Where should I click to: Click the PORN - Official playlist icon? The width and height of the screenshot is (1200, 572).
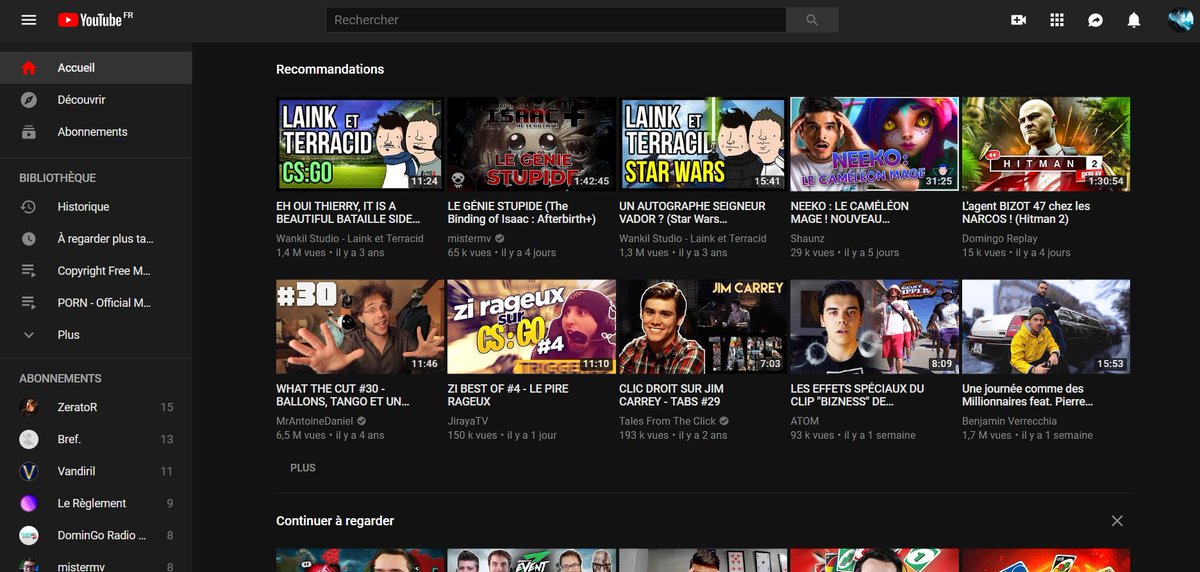(x=29, y=303)
